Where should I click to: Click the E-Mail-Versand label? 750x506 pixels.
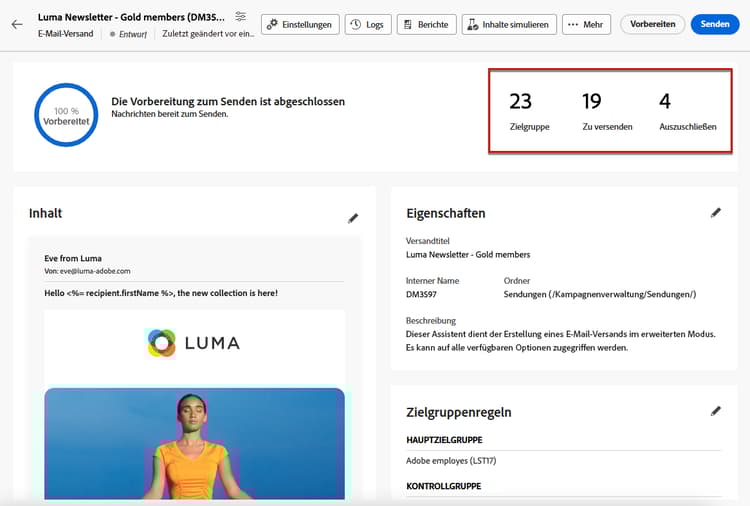(x=66, y=34)
